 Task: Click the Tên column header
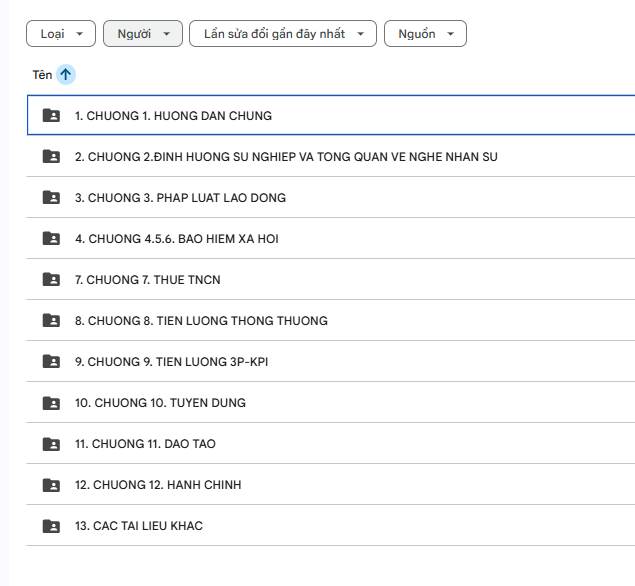coord(42,75)
